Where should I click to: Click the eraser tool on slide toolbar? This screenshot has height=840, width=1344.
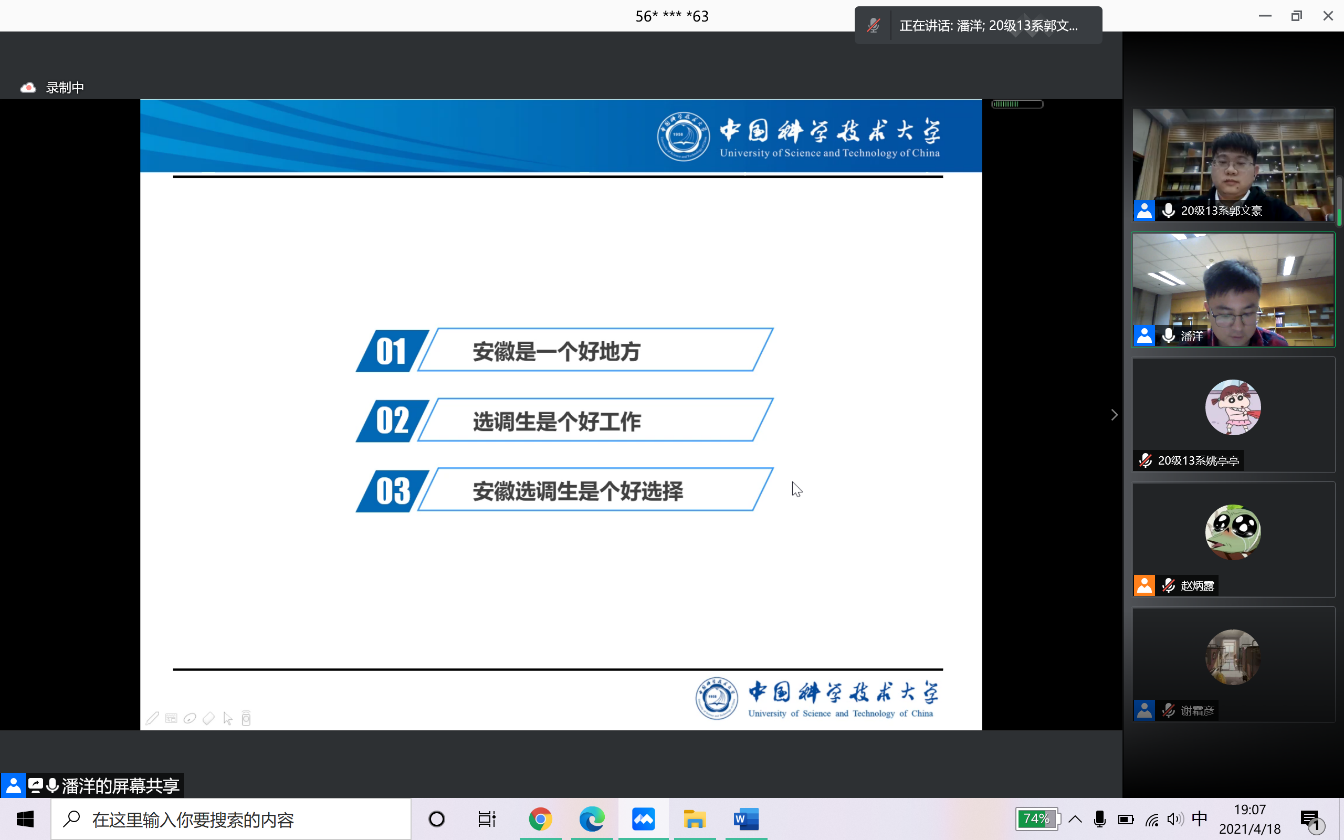(208, 718)
